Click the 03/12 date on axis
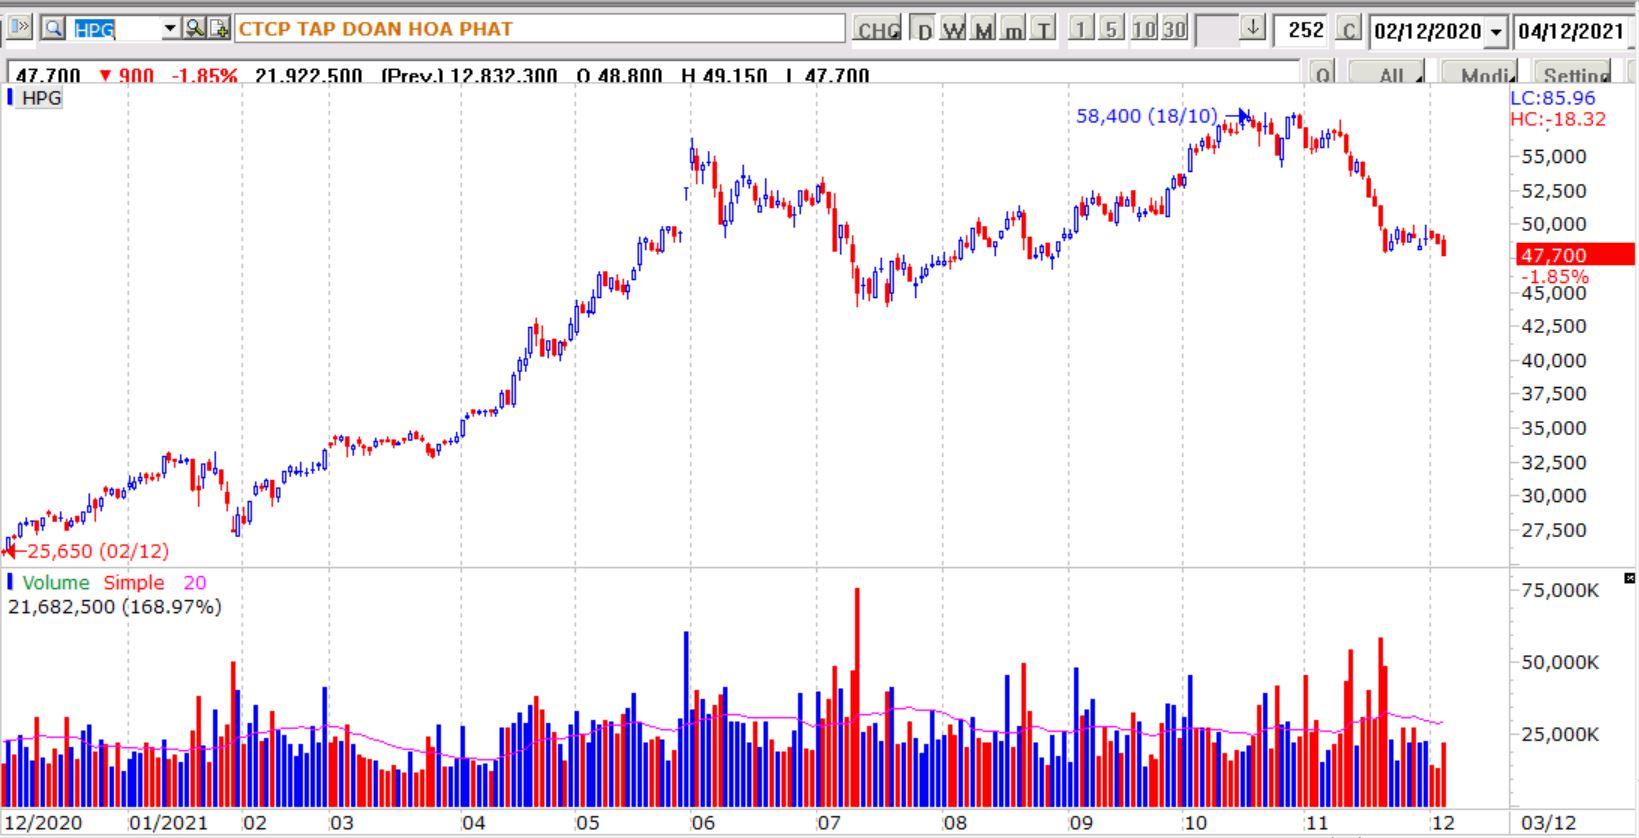Viewport: 1639px width, 838px height. click(x=1548, y=823)
